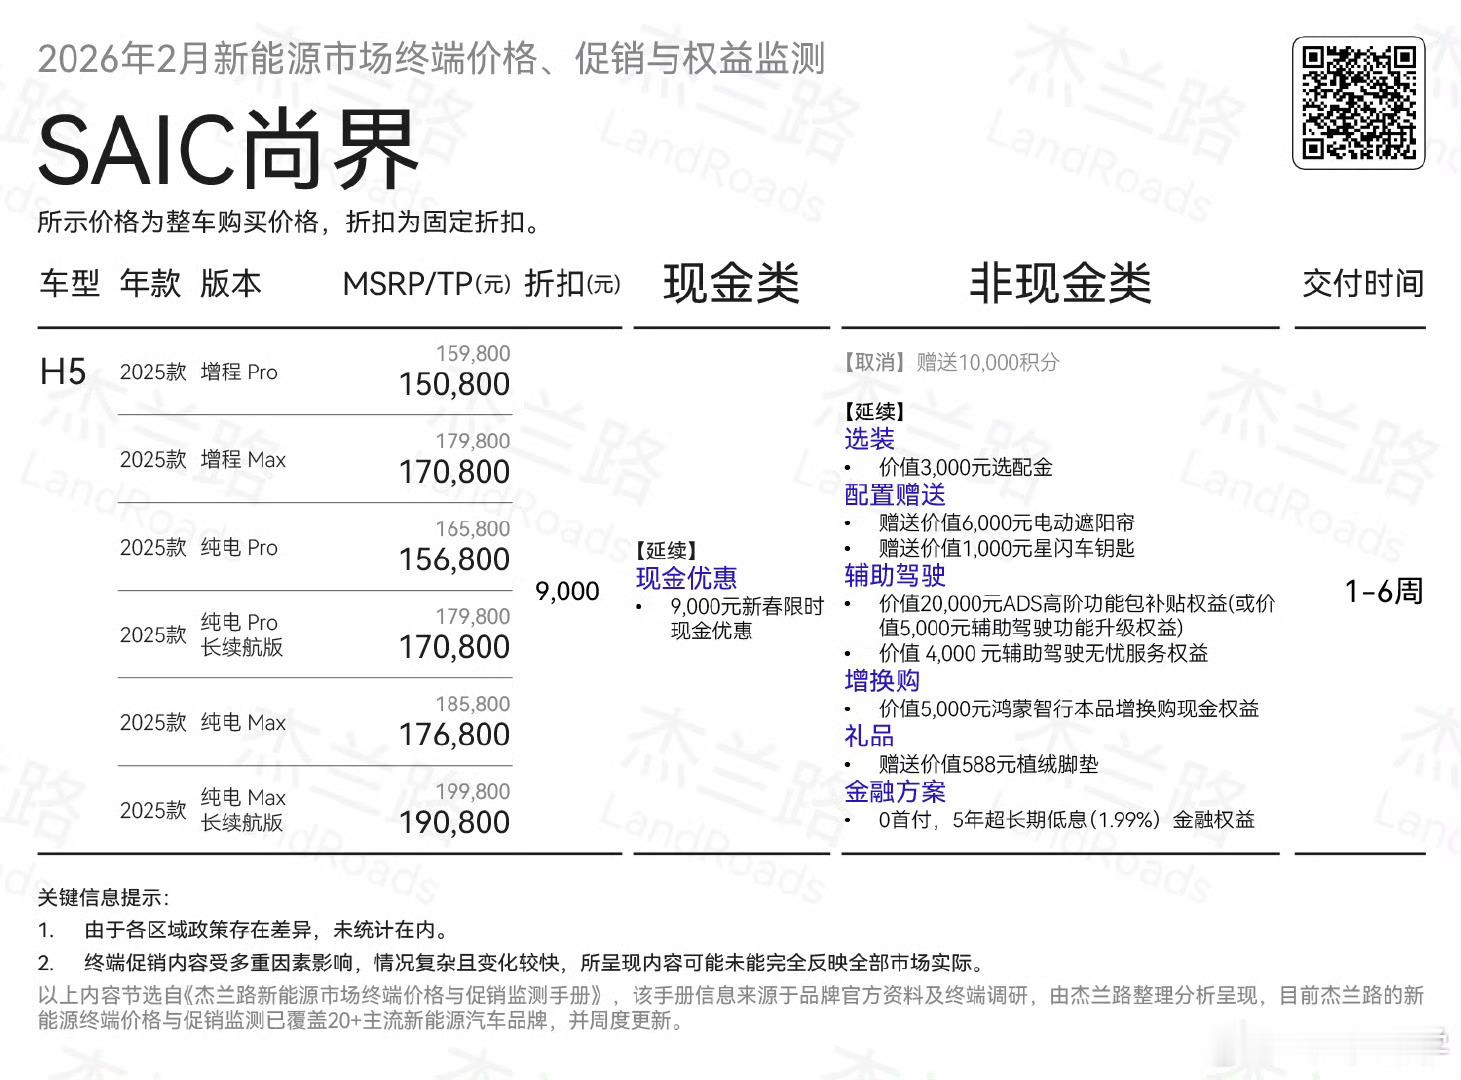
Task: Click the 关键信息提示 note heading
Action: 103,897
